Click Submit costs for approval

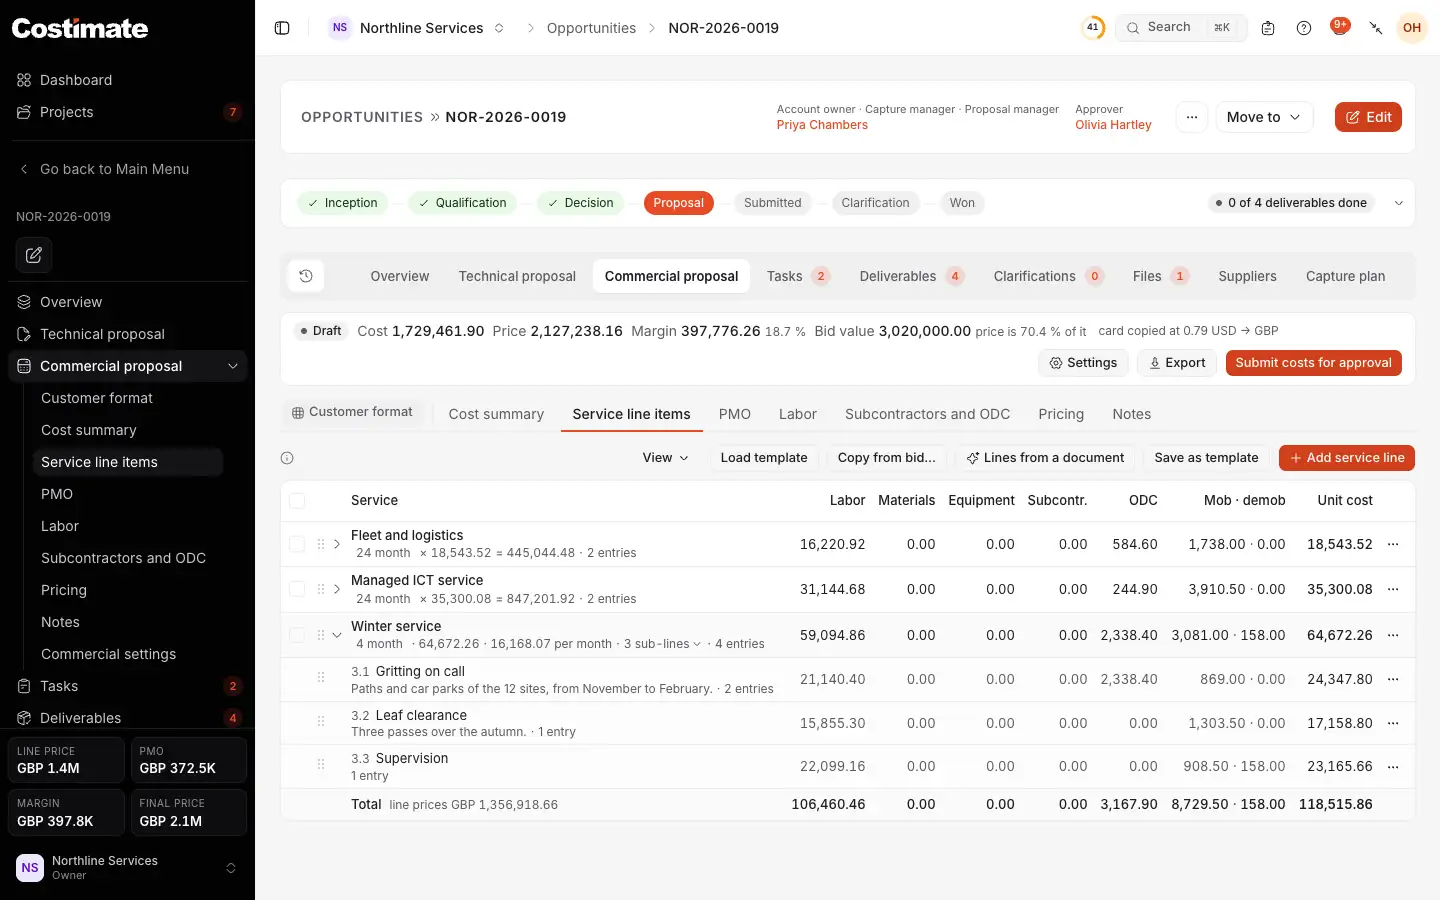coord(1313,363)
